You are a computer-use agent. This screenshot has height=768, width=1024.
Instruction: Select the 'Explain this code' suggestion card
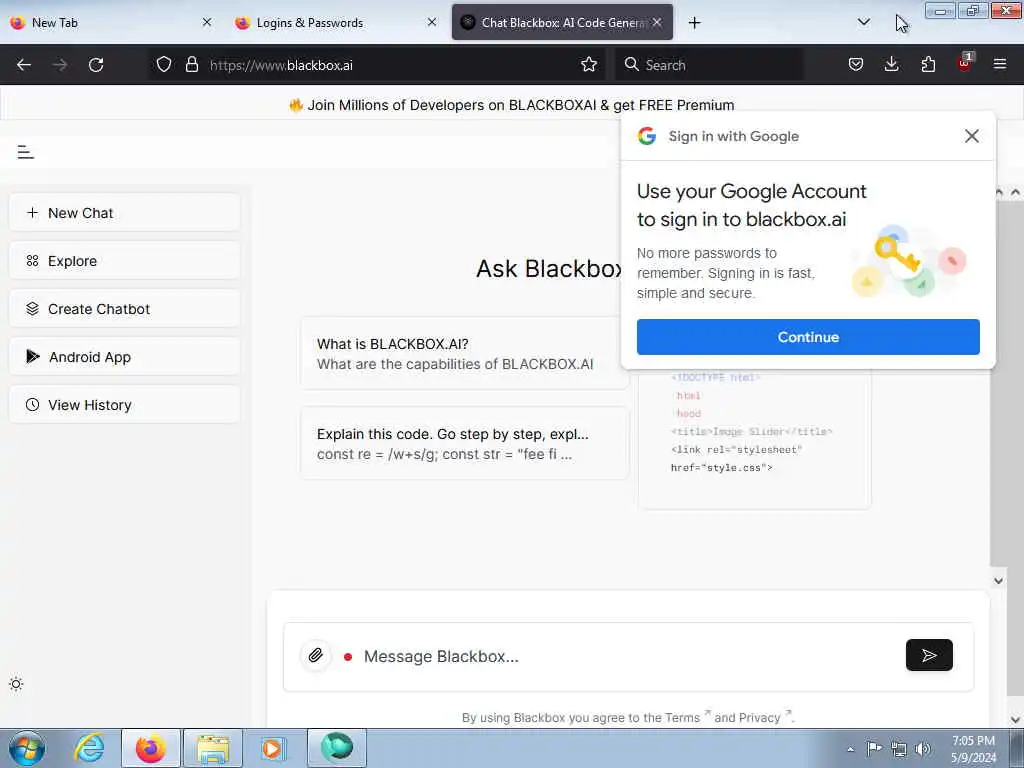464,443
